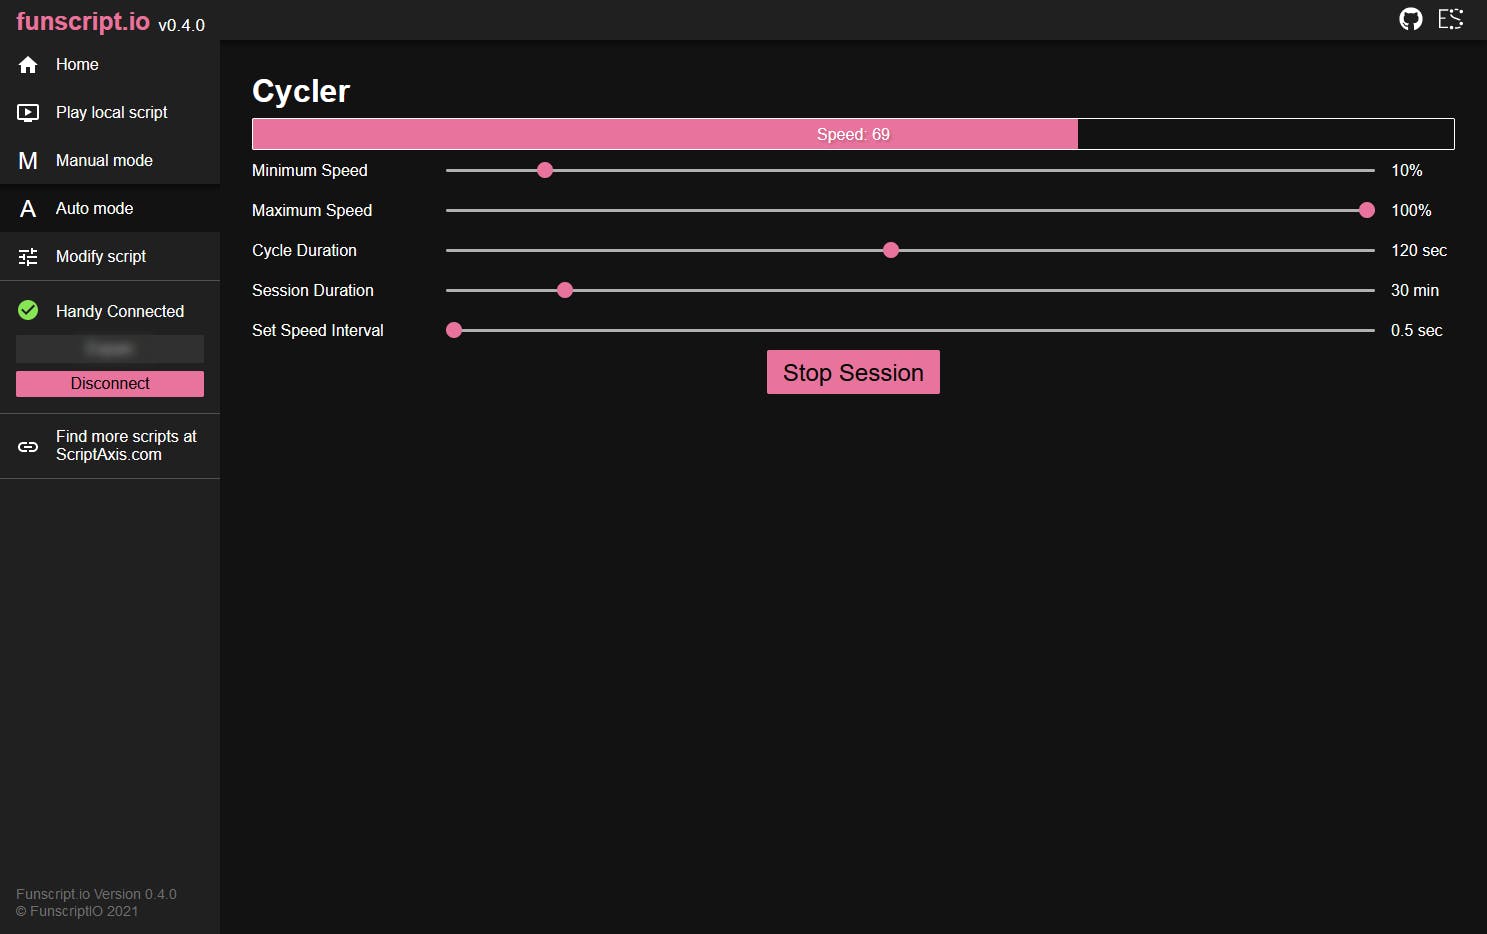The image size is (1487, 934).
Task: Click the Maximum Speed slider handle
Action: (1367, 210)
